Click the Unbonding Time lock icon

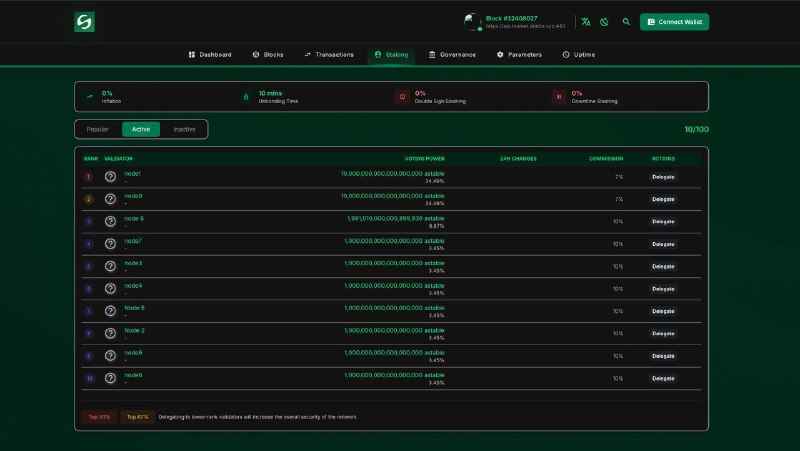(x=245, y=96)
